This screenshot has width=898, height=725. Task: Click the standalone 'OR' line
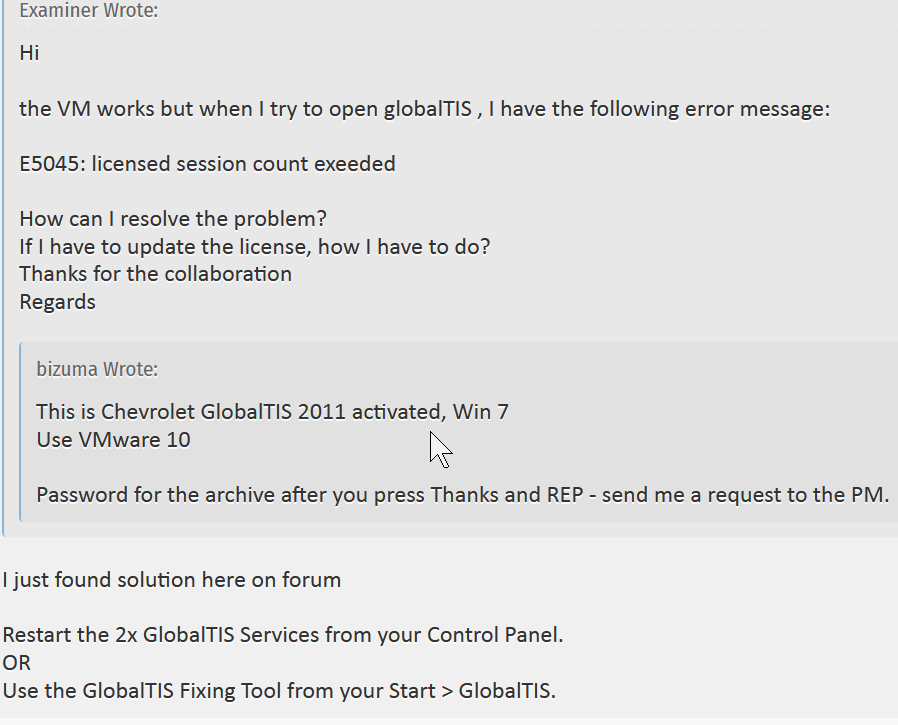click(17, 663)
